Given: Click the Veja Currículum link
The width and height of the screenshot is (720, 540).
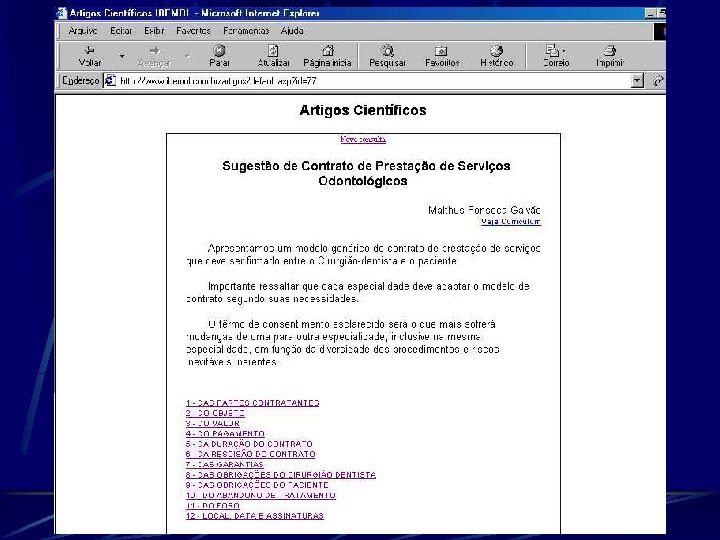Looking at the screenshot, I should coord(511,221).
